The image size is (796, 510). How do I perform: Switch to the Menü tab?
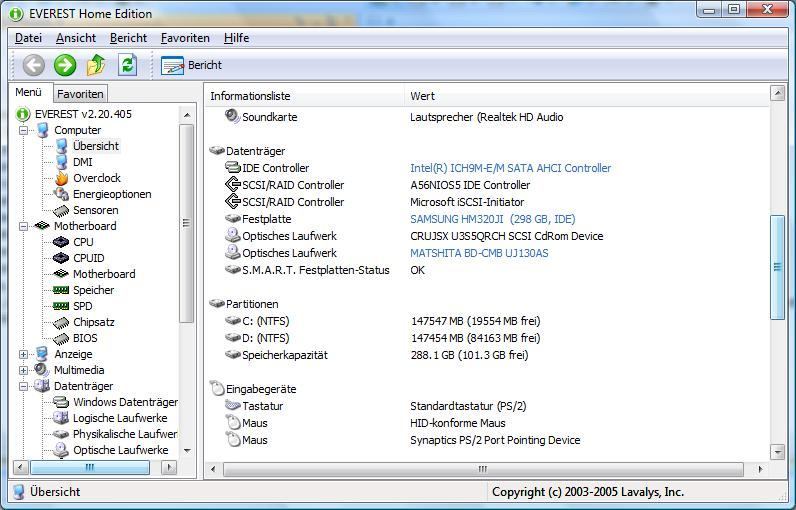(x=28, y=92)
